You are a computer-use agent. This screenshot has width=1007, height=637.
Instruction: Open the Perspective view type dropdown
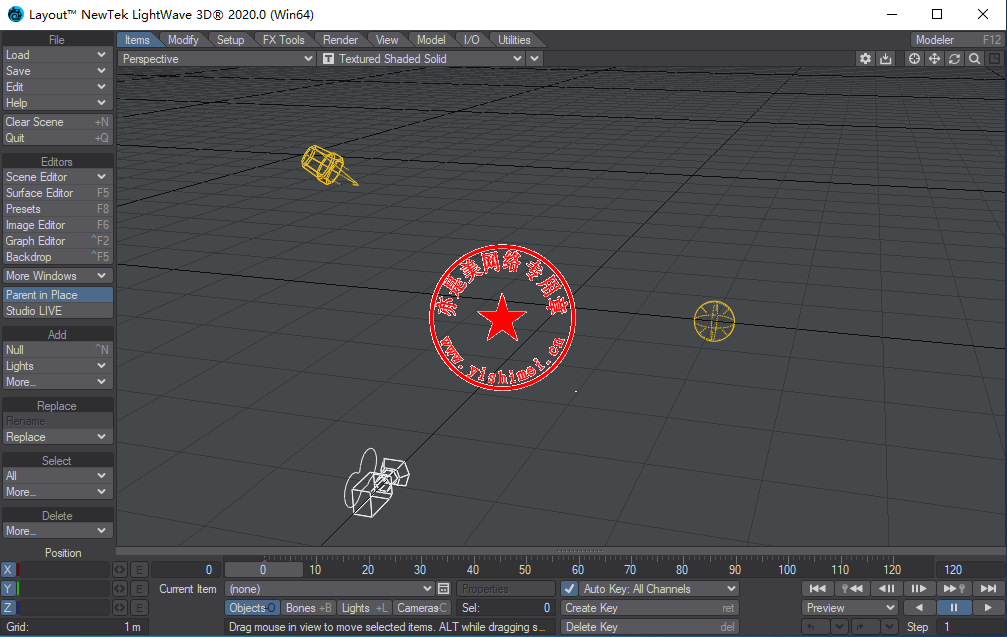(216, 58)
